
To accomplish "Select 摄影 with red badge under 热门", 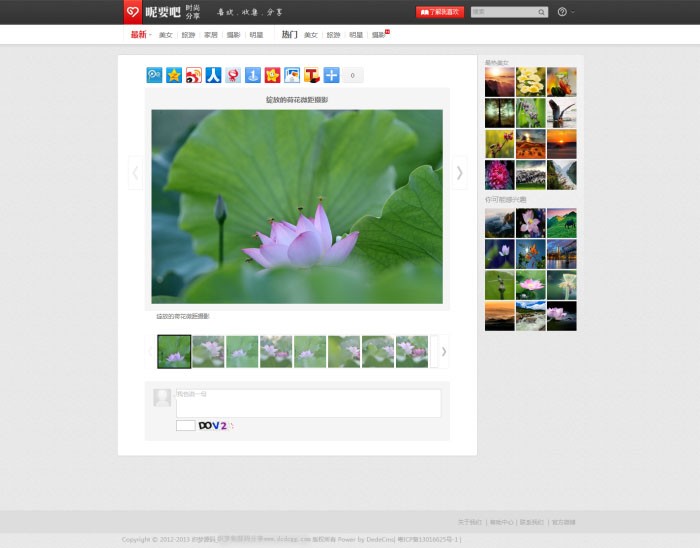I will pos(379,35).
